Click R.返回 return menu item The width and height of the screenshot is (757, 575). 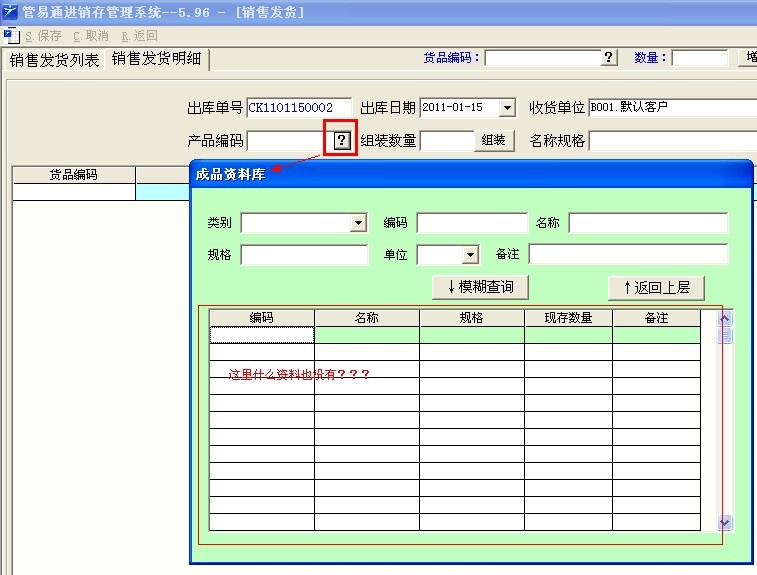(x=140, y=36)
